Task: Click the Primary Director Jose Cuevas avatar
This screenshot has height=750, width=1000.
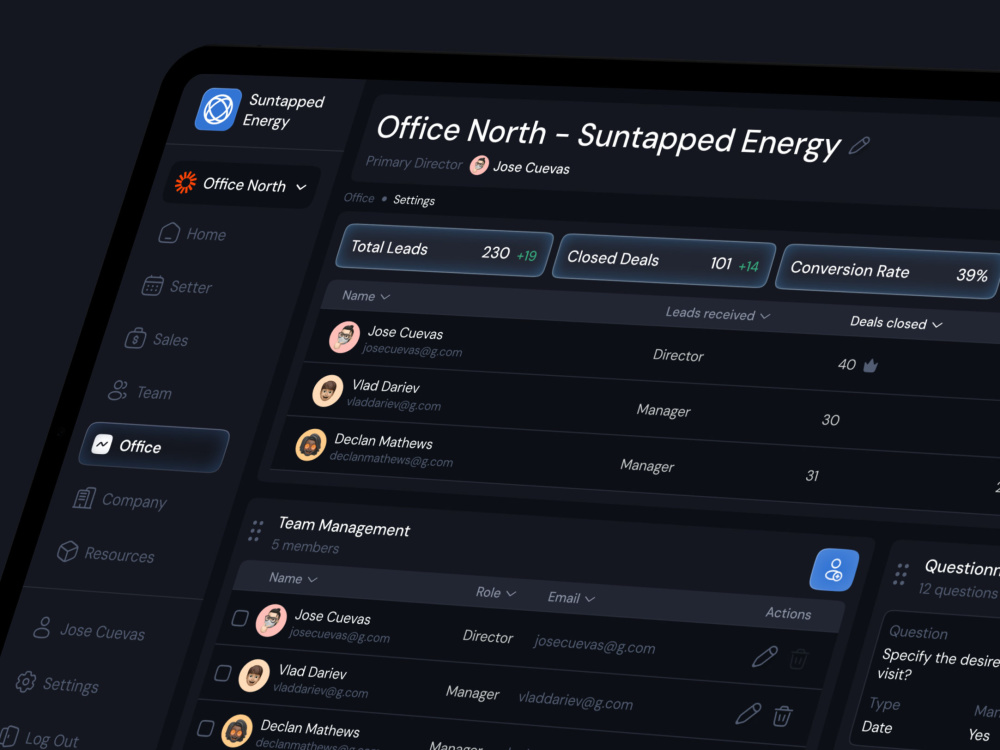Action: coord(479,165)
